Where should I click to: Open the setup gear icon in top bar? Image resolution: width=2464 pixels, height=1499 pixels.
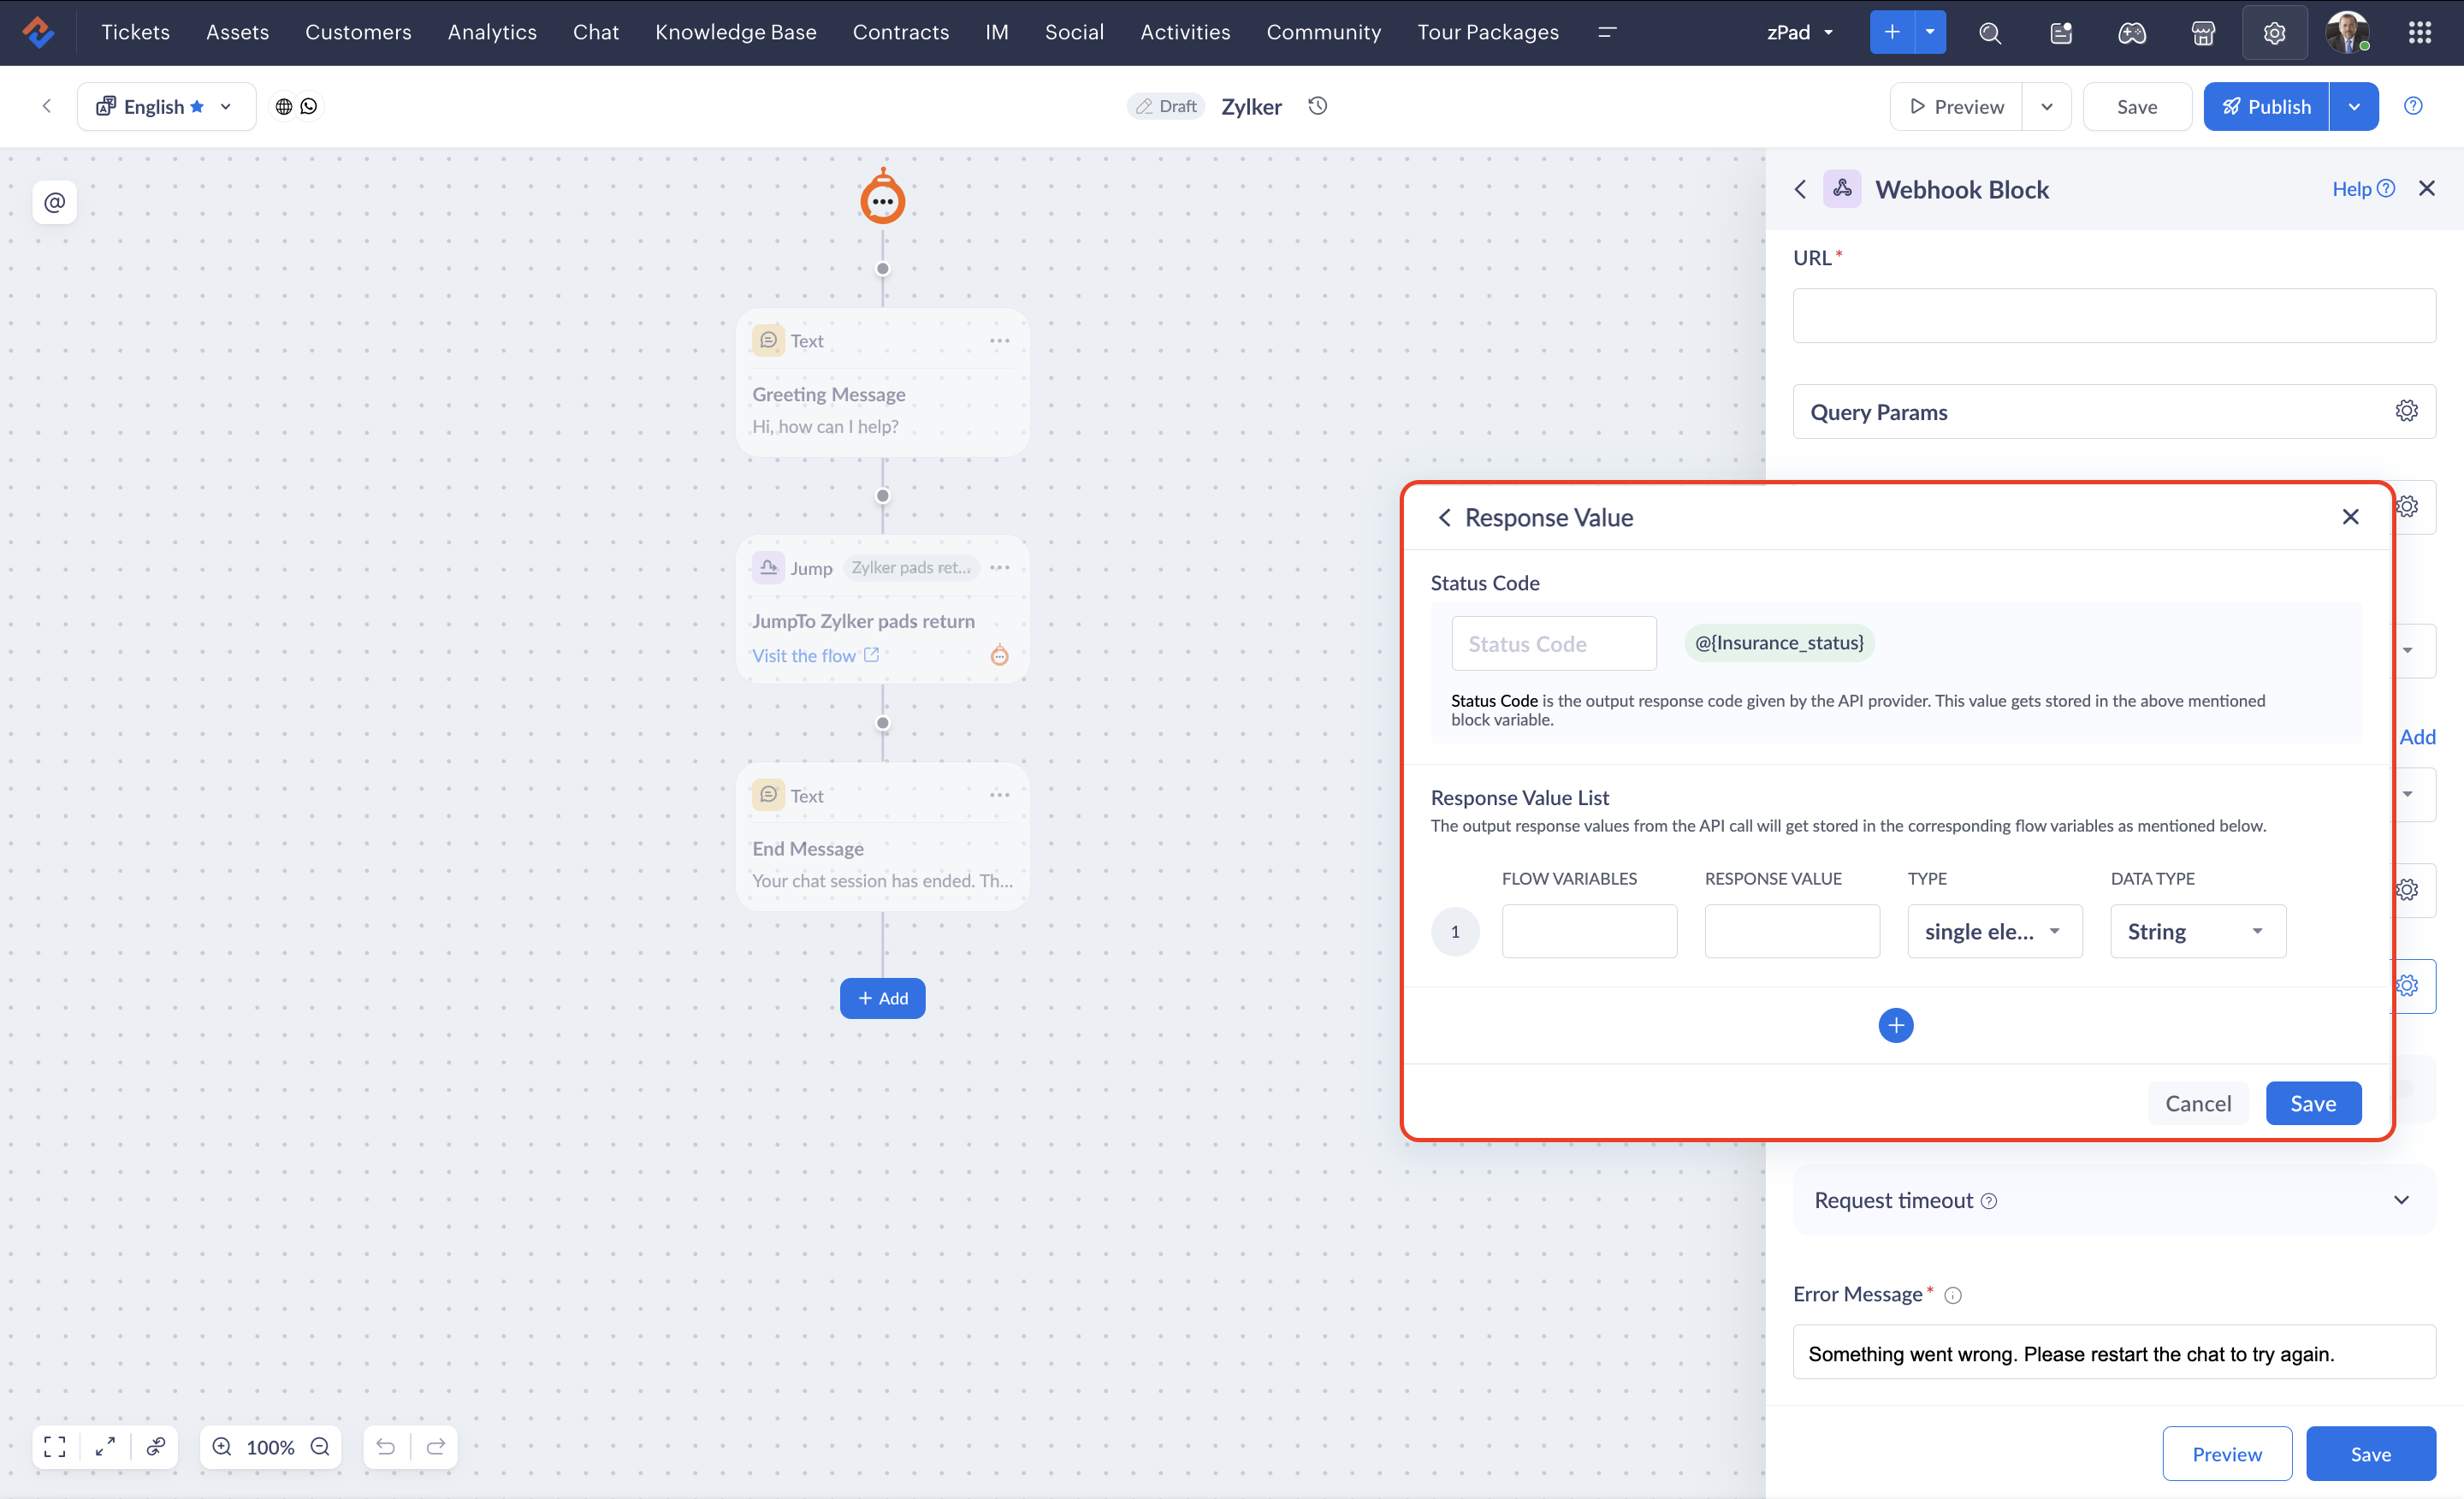(x=2274, y=33)
